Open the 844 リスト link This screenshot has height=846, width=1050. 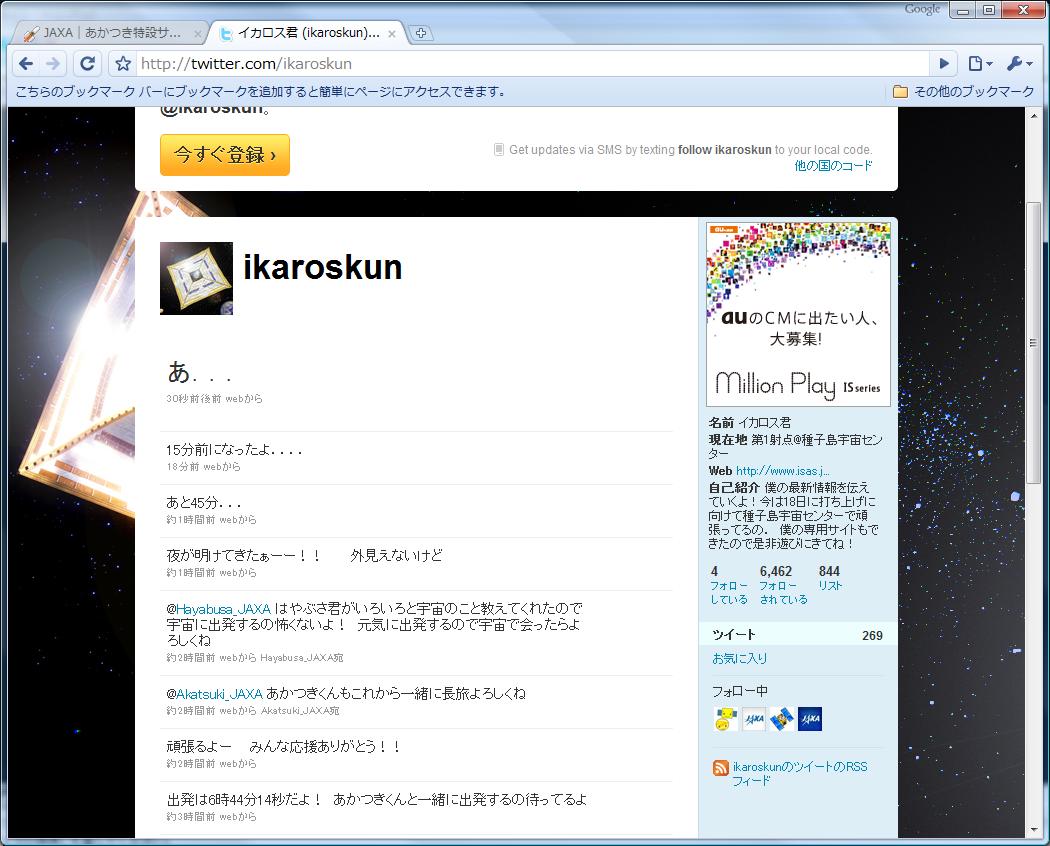(x=830, y=578)
